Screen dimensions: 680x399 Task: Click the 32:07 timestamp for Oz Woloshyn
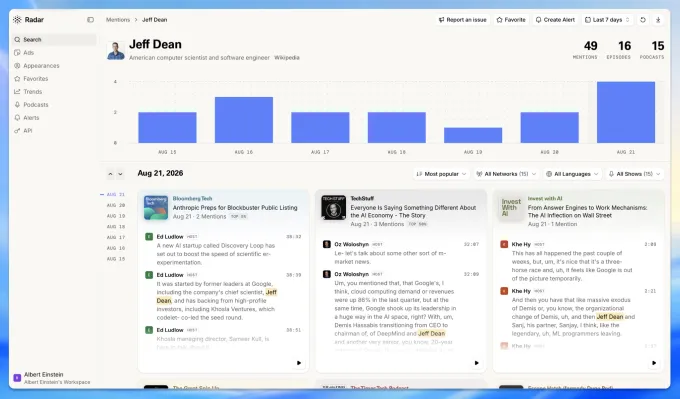click(471, 245)
